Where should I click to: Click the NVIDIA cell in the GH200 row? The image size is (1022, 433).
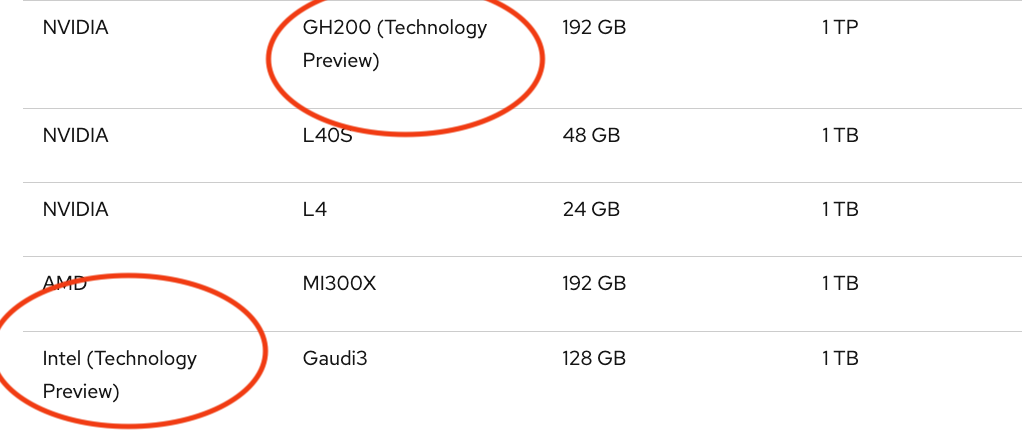[x=75, y=27]
